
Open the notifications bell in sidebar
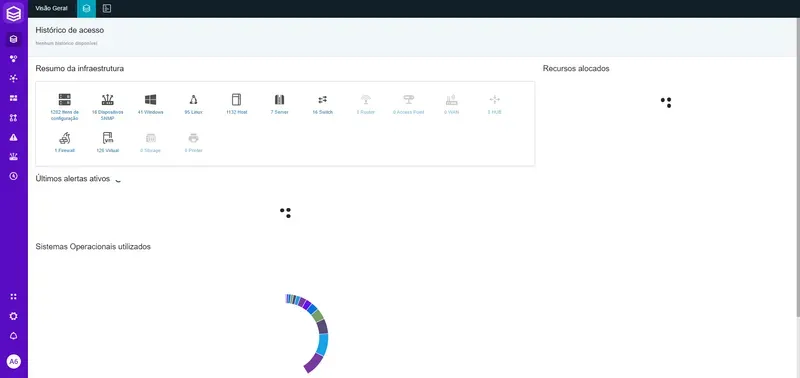pyautogui.click(x=14, y=336)
